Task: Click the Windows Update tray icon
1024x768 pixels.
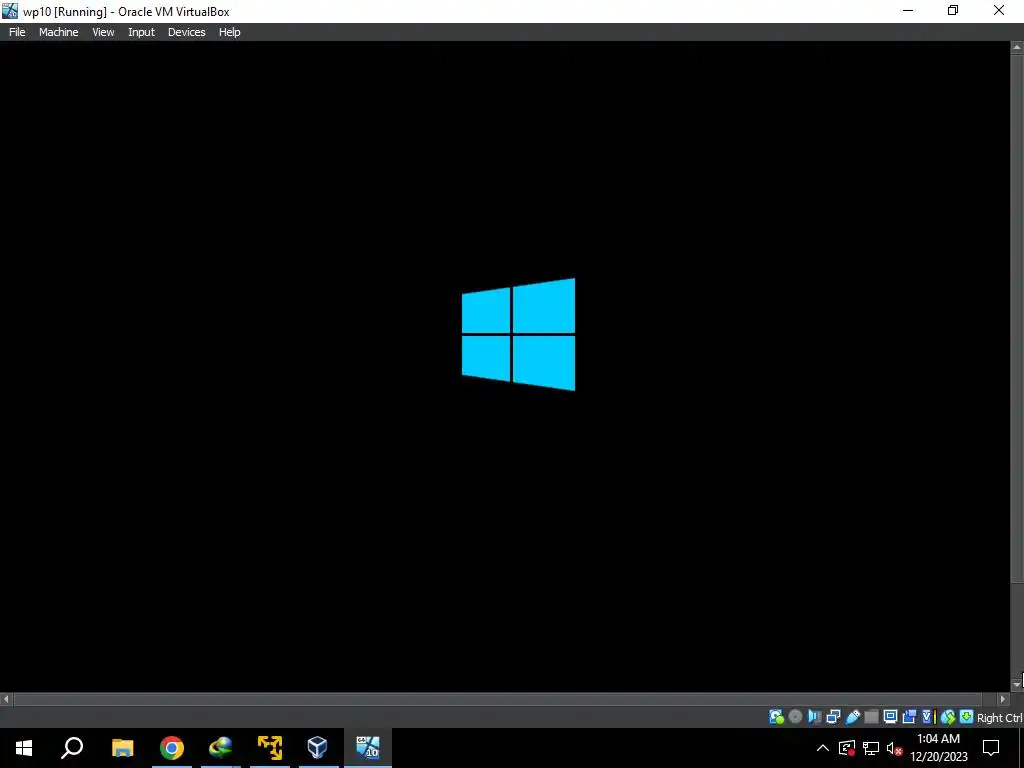Action: [x=847, y=748]
